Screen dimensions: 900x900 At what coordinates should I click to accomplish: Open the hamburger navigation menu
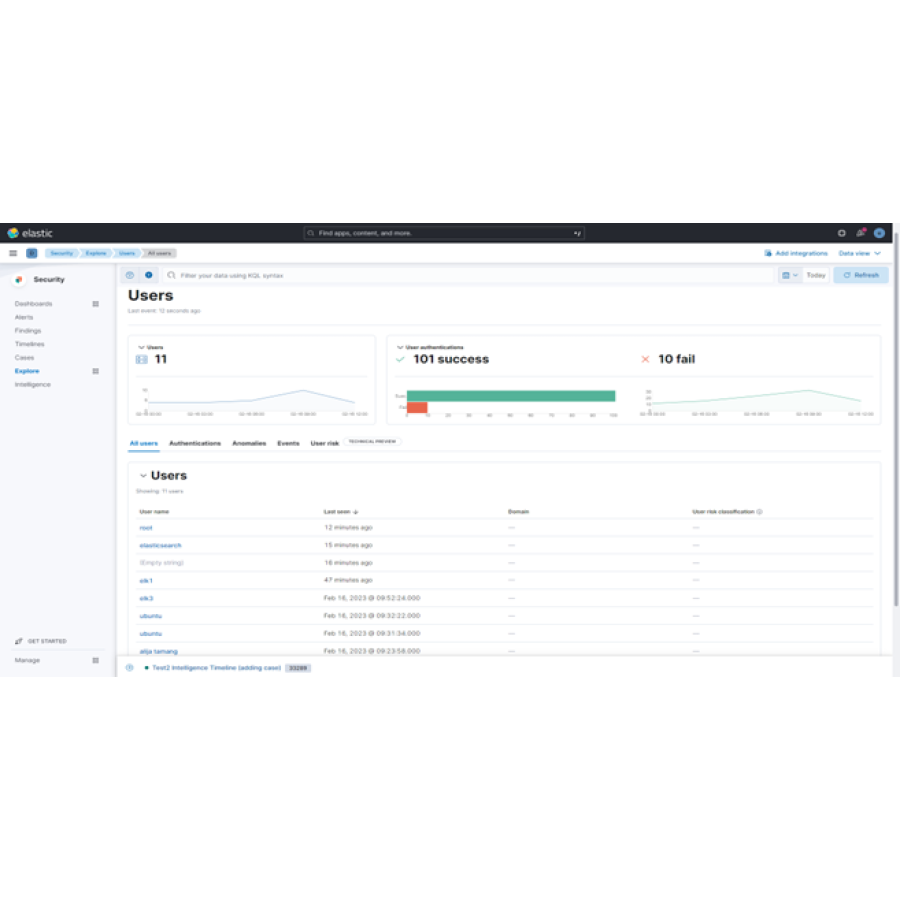(11, 253)
